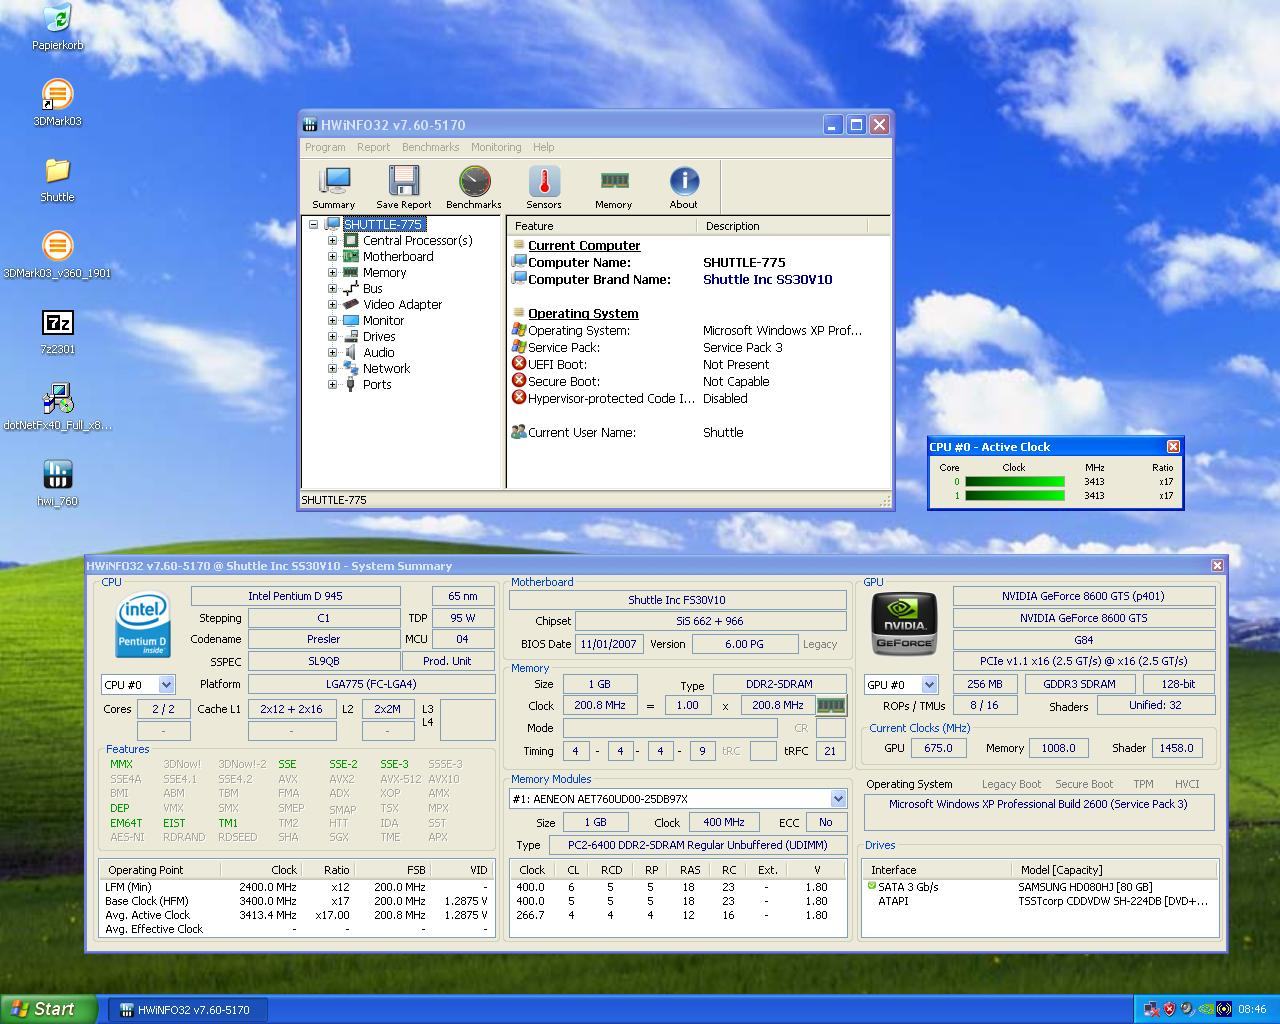1280x1024 pixels.
Task: Close the CPU #0 Active Clock window
Action: tap(1173, 447)
